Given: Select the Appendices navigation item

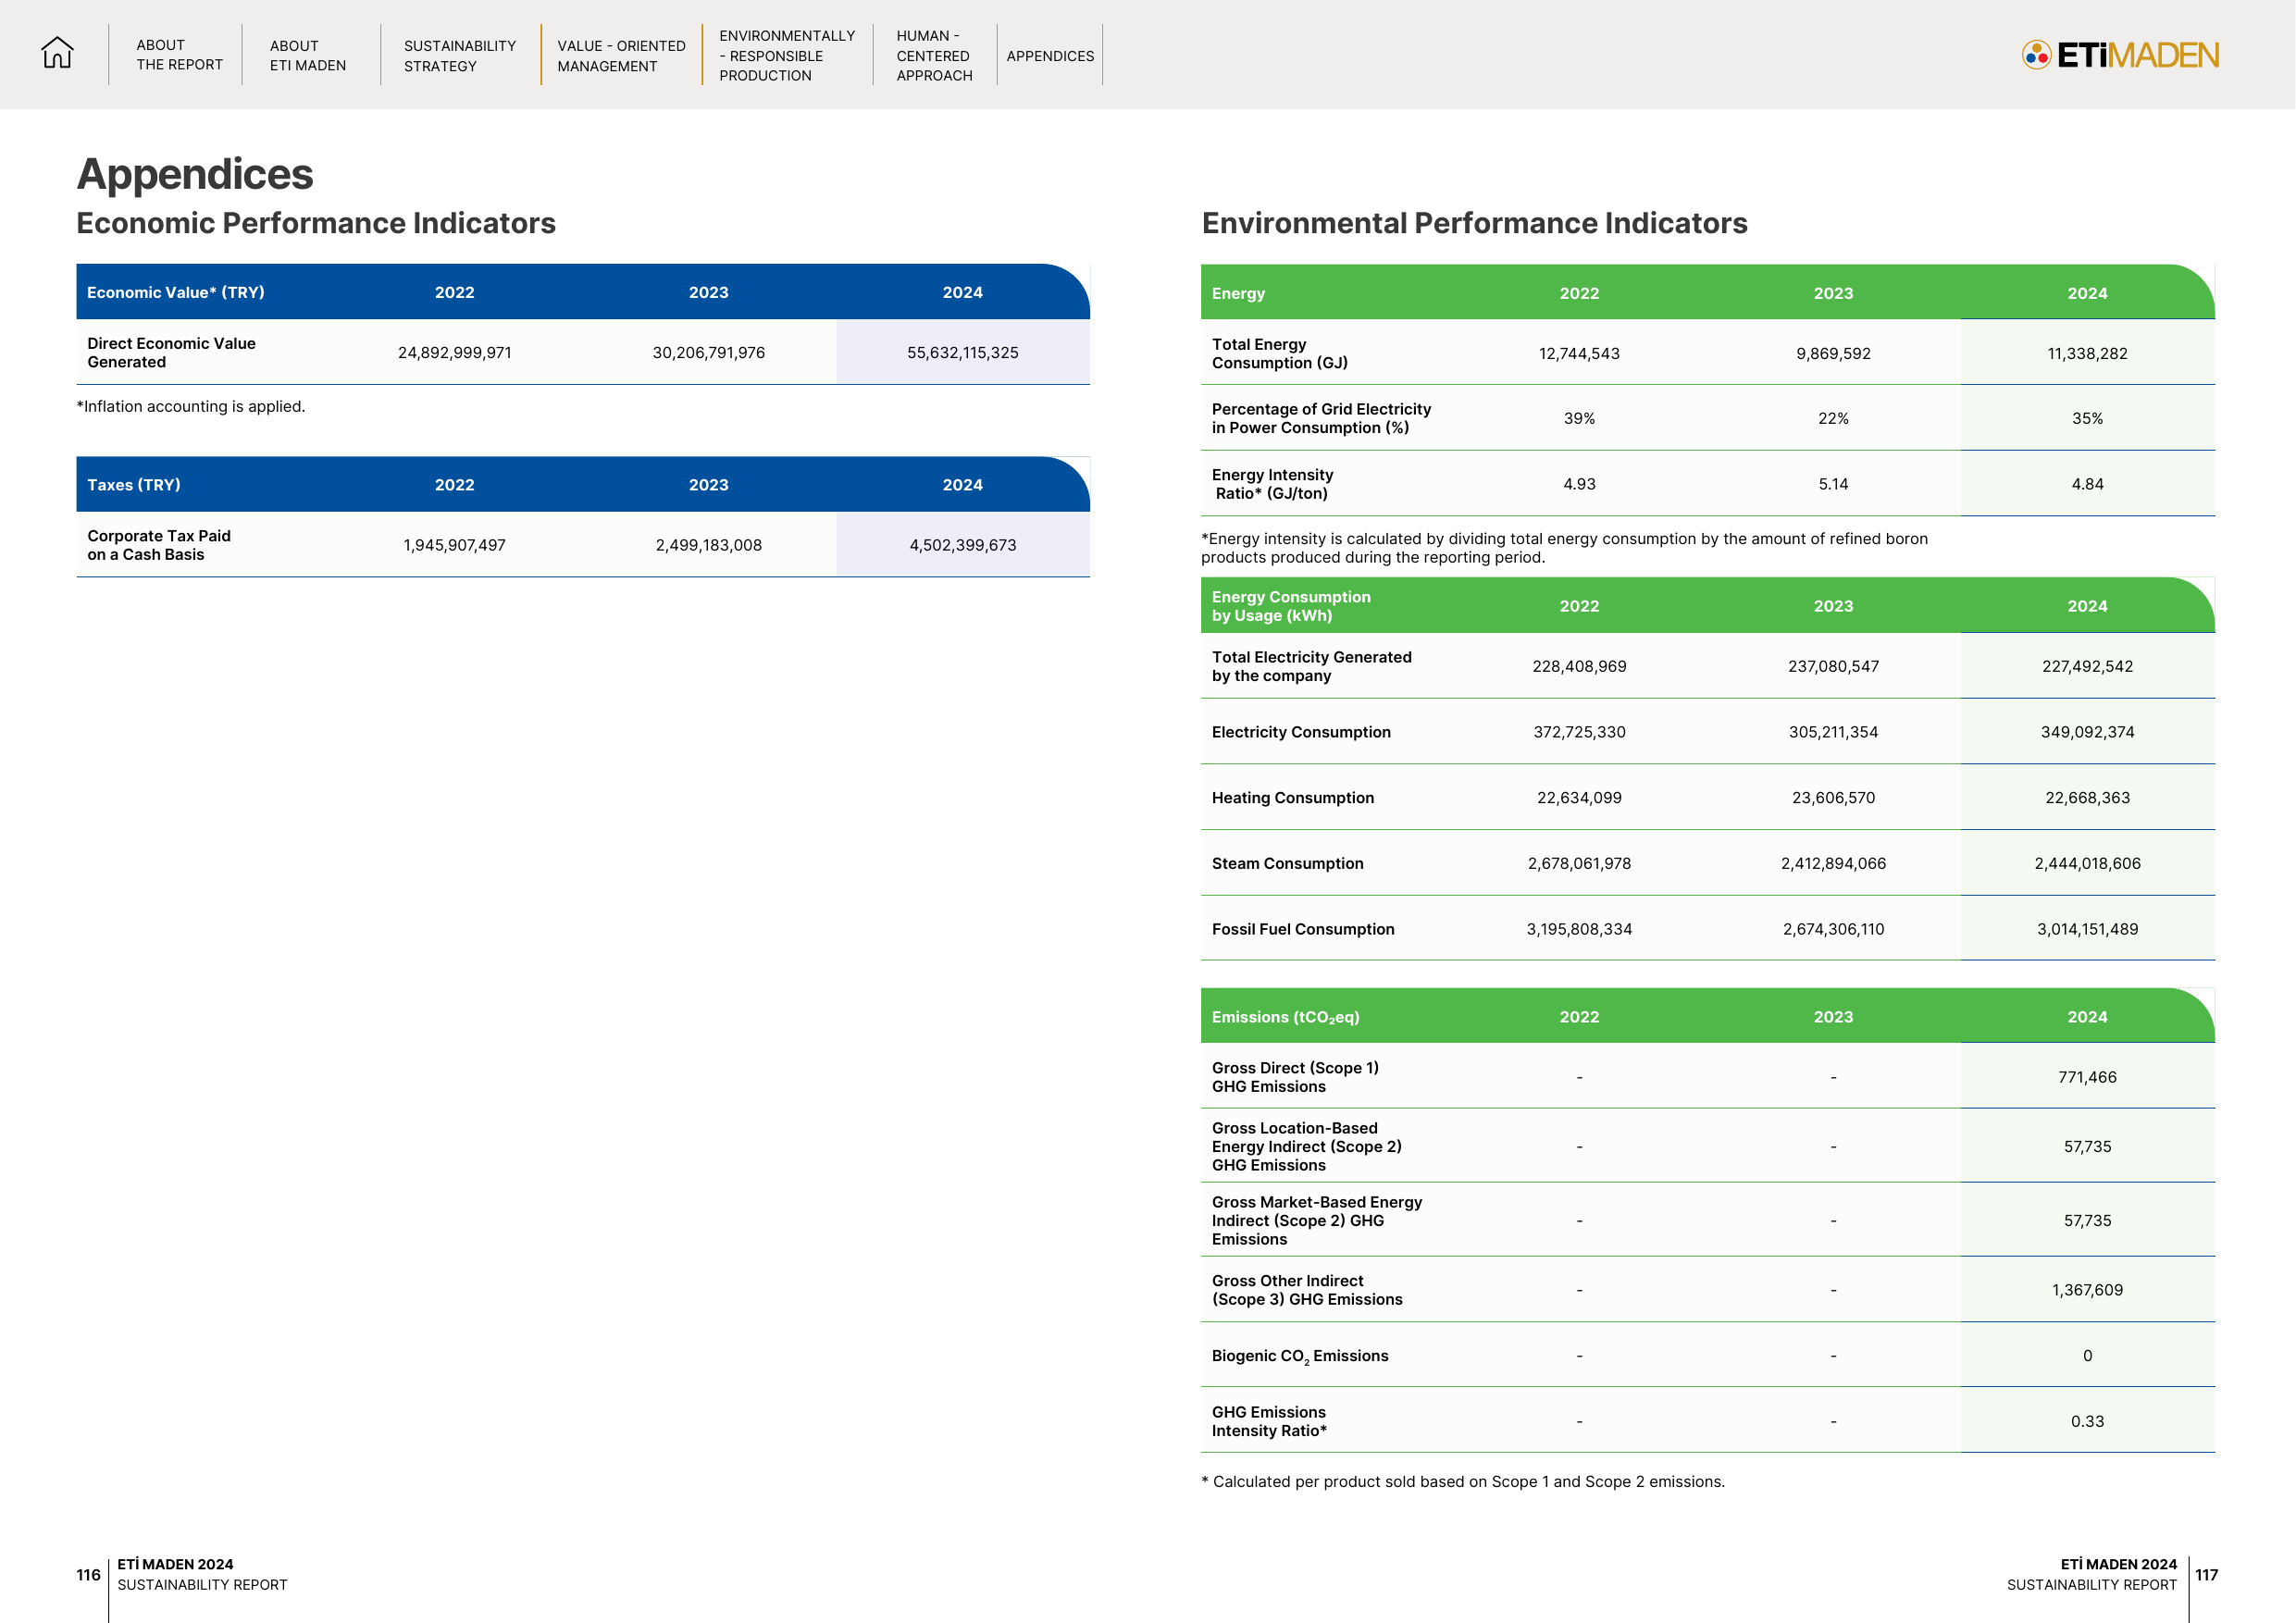Looking at the screenshot, I should 1050,56.
